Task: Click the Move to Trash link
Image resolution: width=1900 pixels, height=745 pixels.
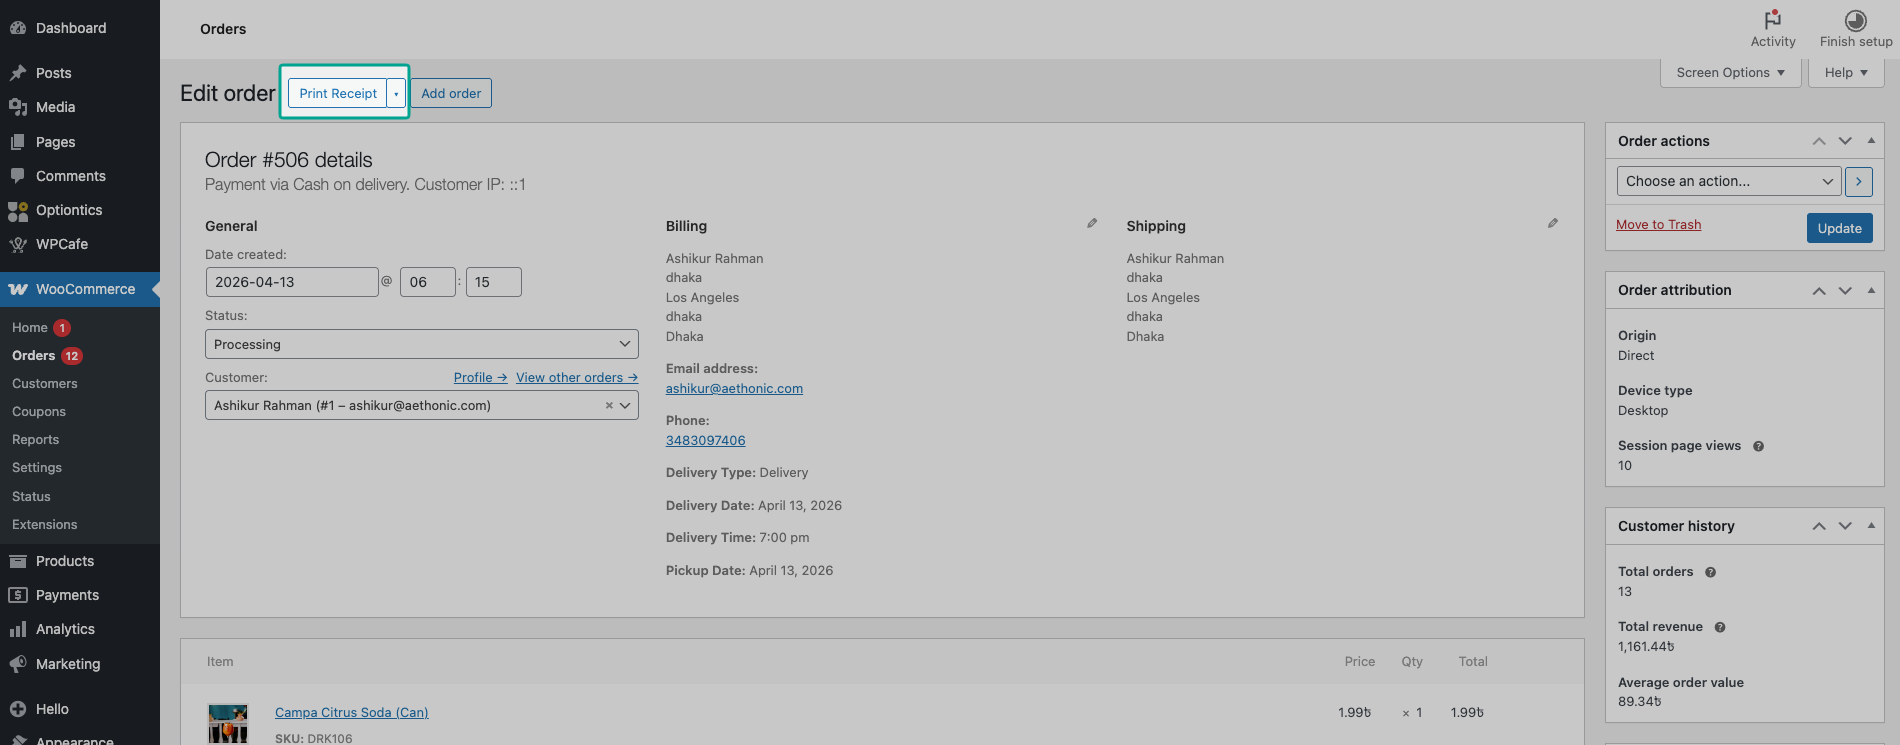Action: [1658, 225]
